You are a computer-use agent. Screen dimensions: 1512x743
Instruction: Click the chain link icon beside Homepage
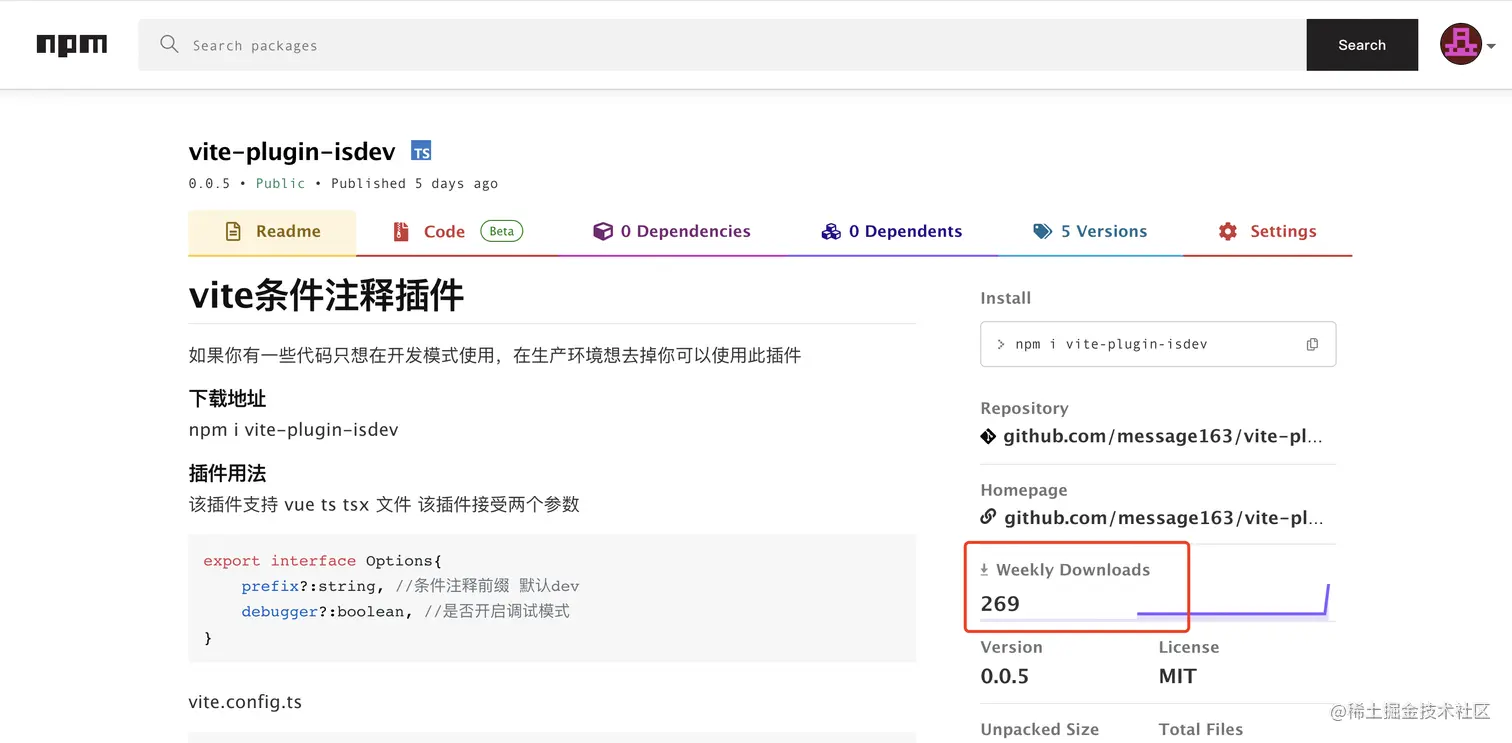[988, 517]
